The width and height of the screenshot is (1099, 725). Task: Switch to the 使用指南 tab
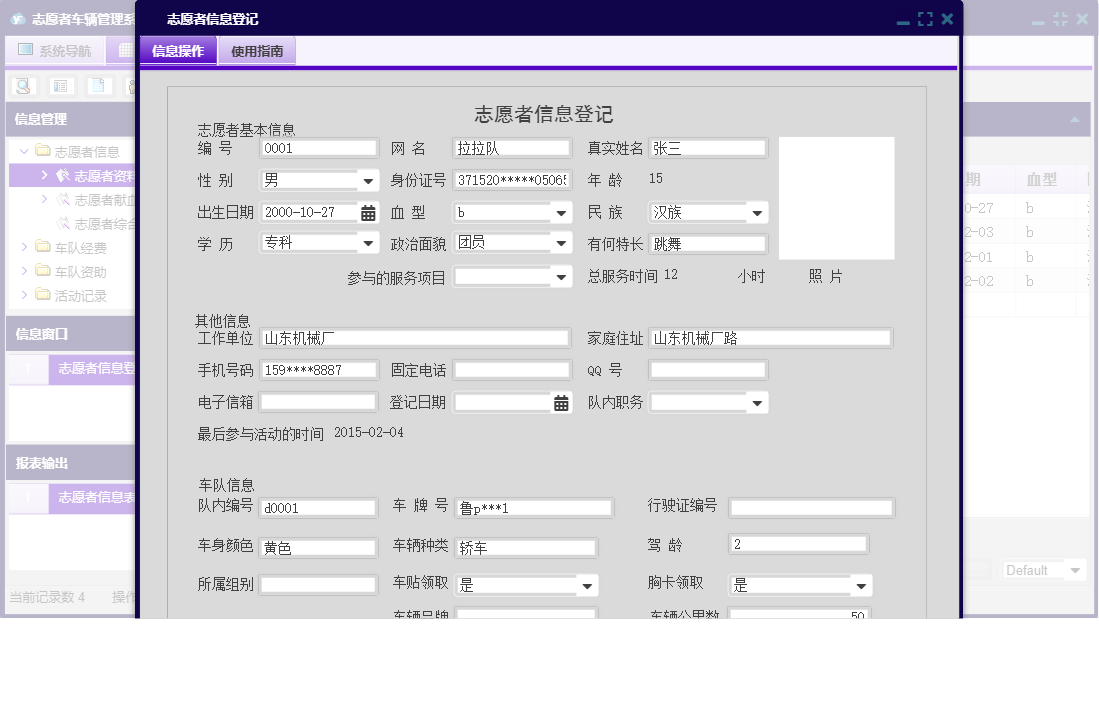point(260,49)
